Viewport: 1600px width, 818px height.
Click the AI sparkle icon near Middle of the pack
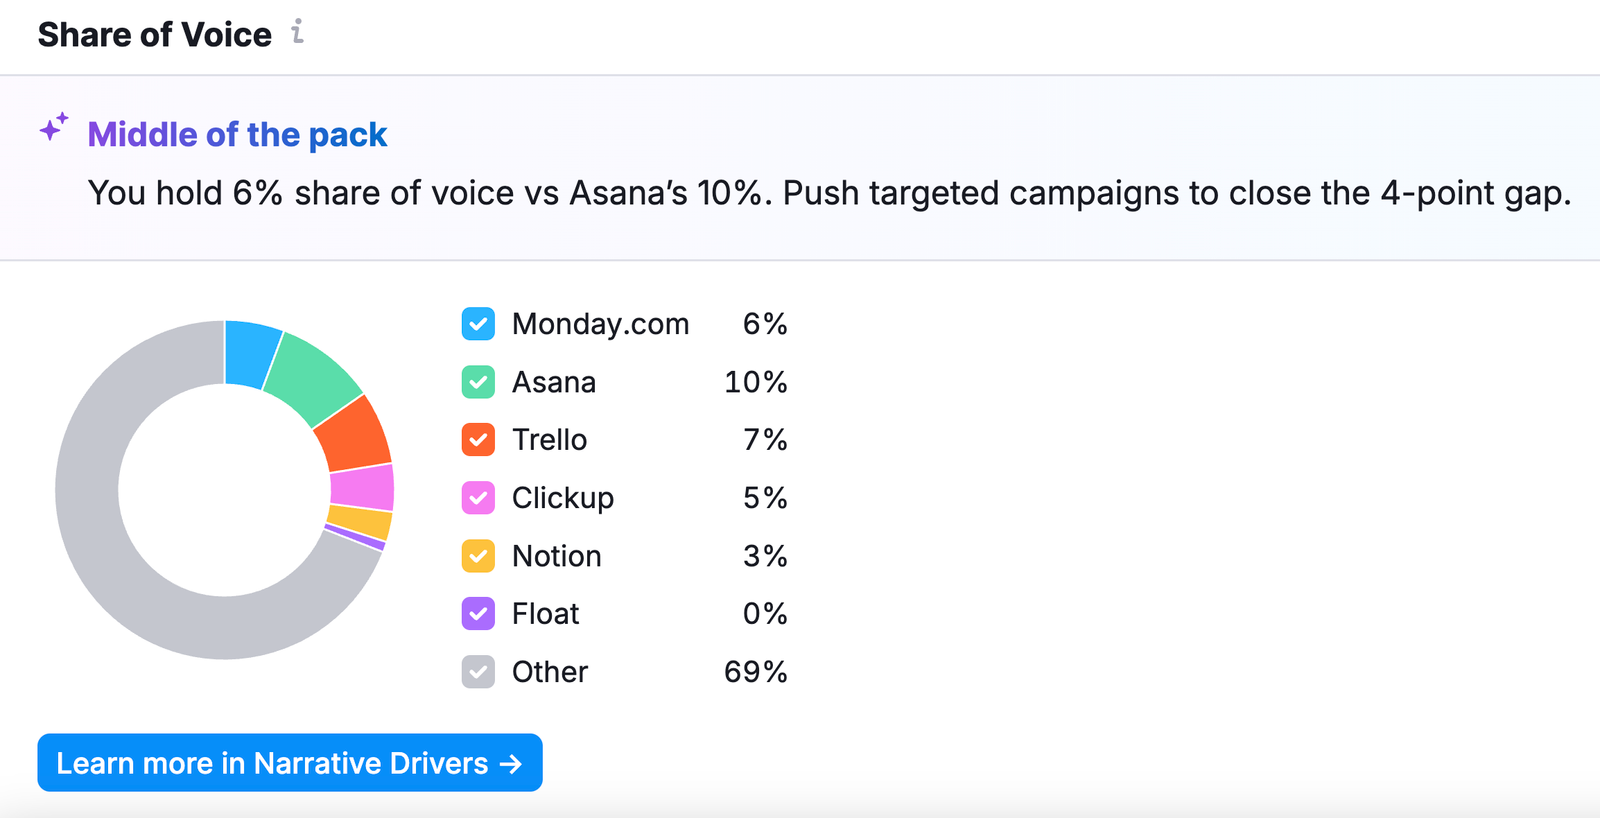point(53,128)
